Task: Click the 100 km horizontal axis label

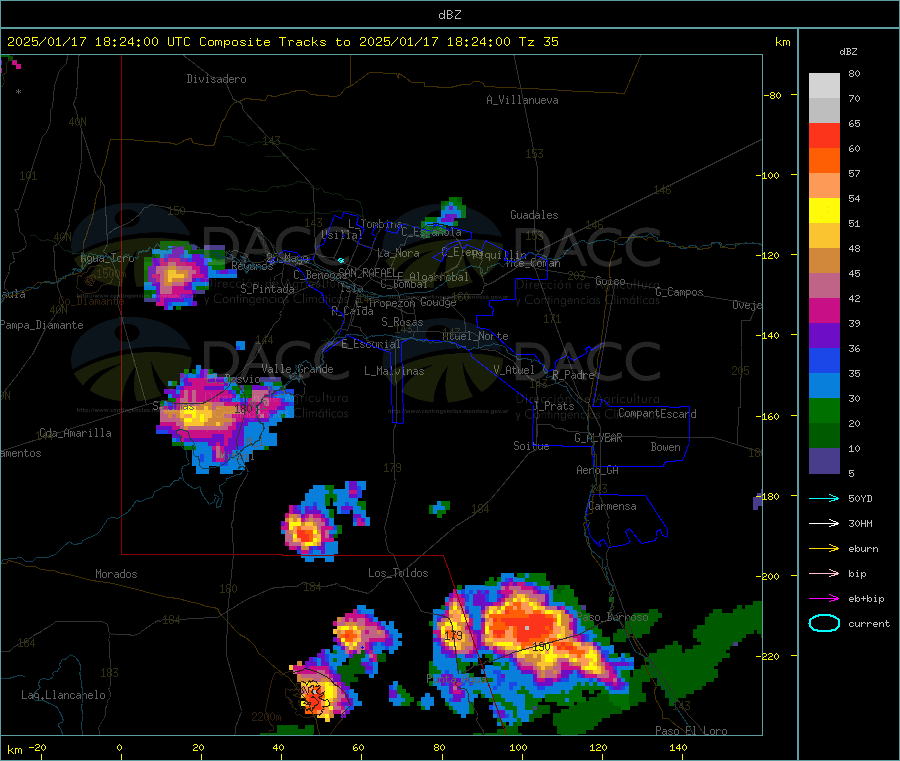Action: (518, 747)
